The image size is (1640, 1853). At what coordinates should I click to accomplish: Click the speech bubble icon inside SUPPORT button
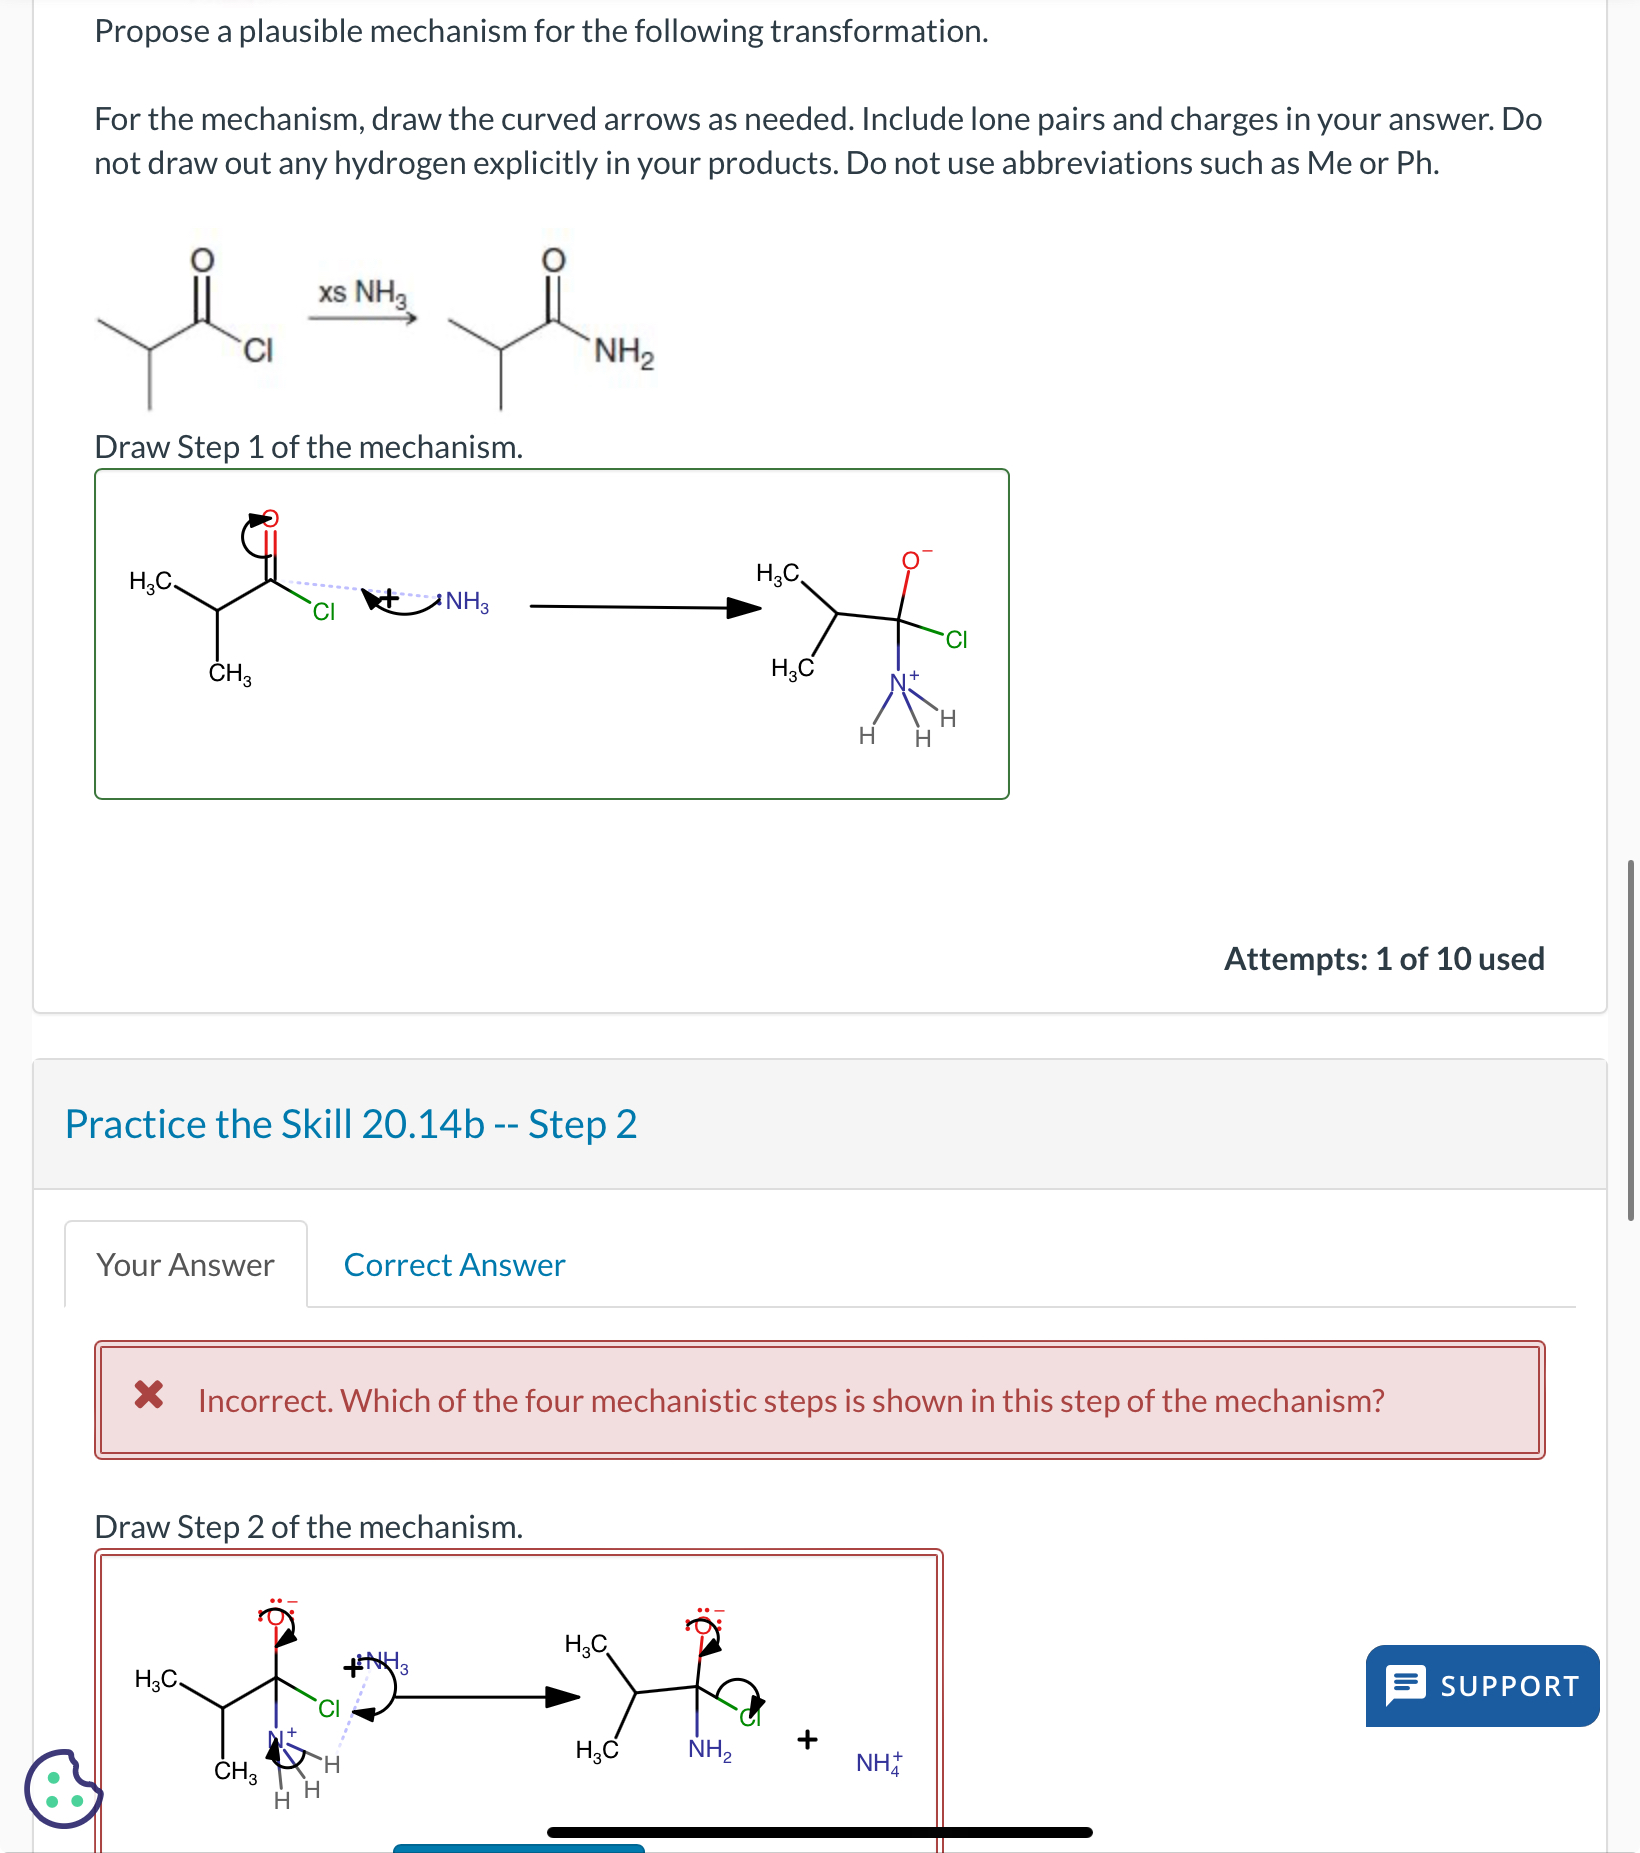pos(1405,1686)
